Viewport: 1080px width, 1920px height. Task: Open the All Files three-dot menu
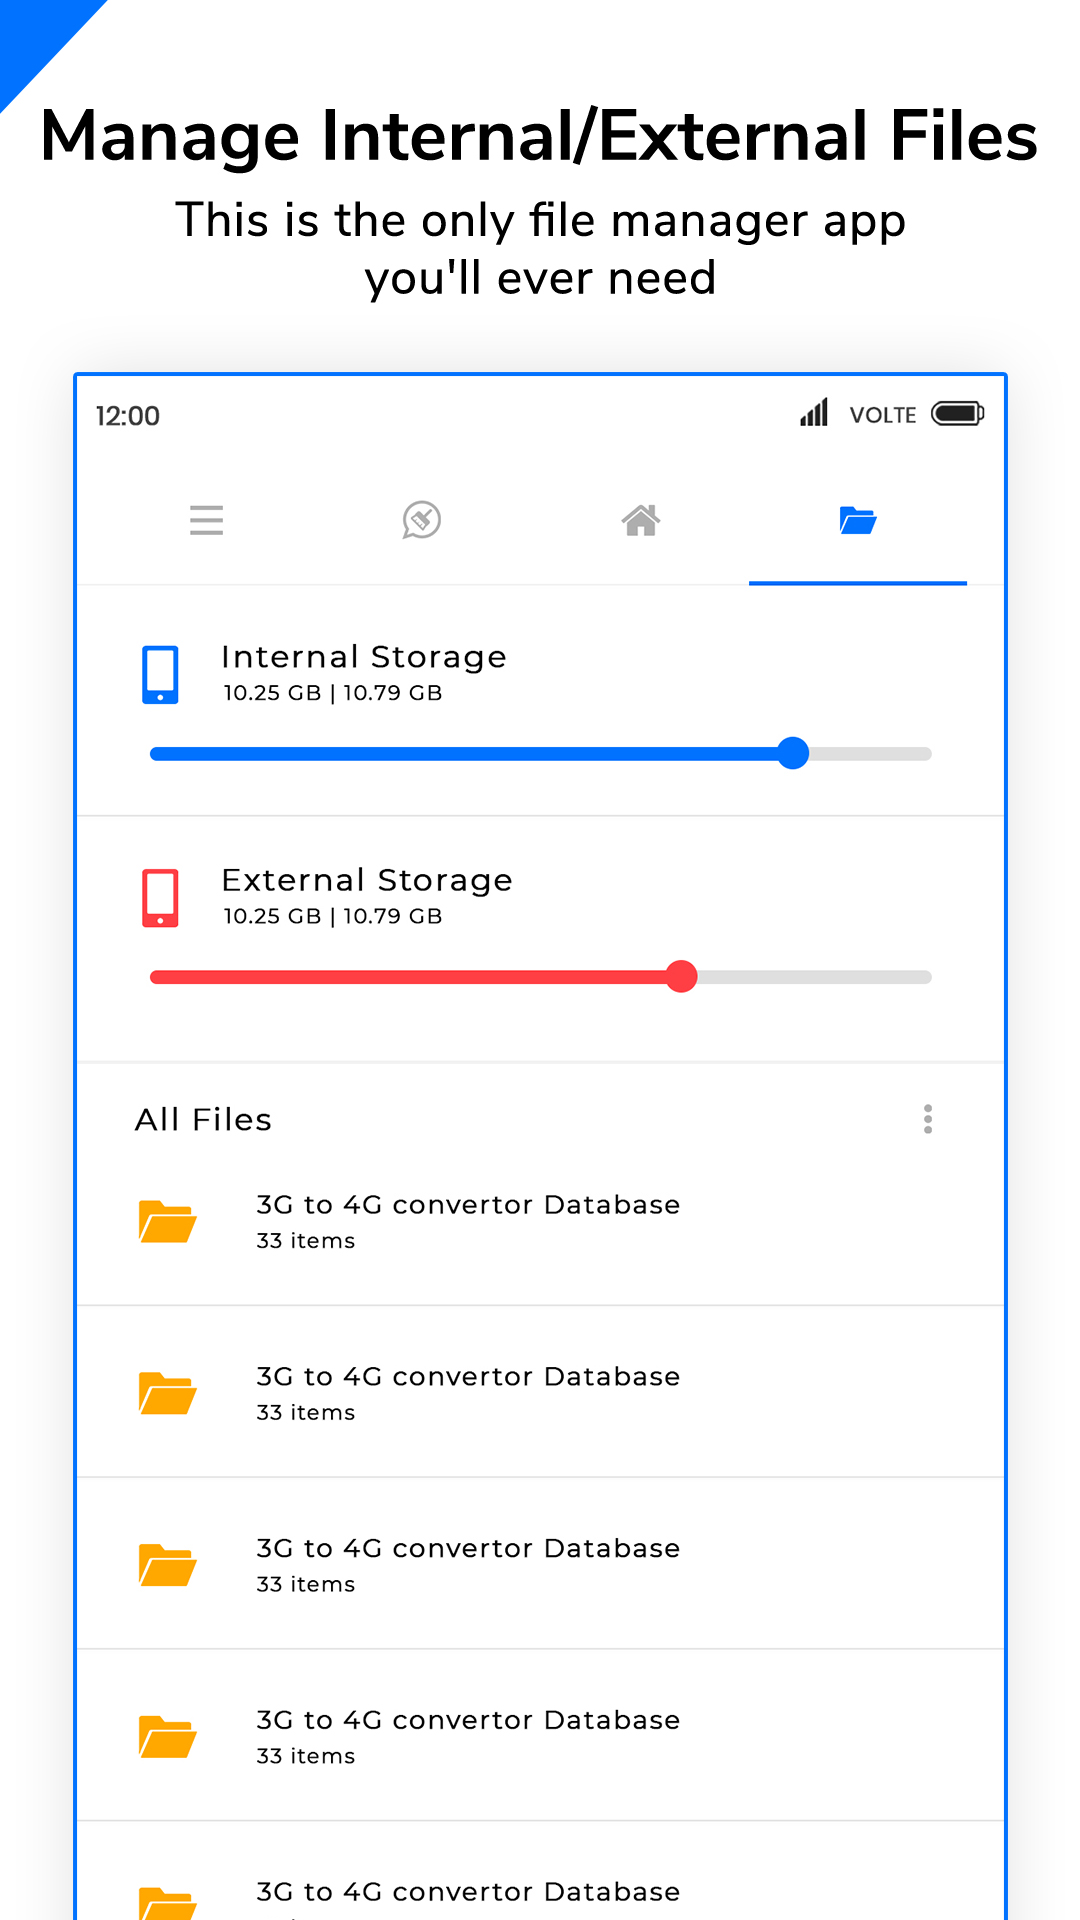pyautogui.click(x=928, y=1119)
